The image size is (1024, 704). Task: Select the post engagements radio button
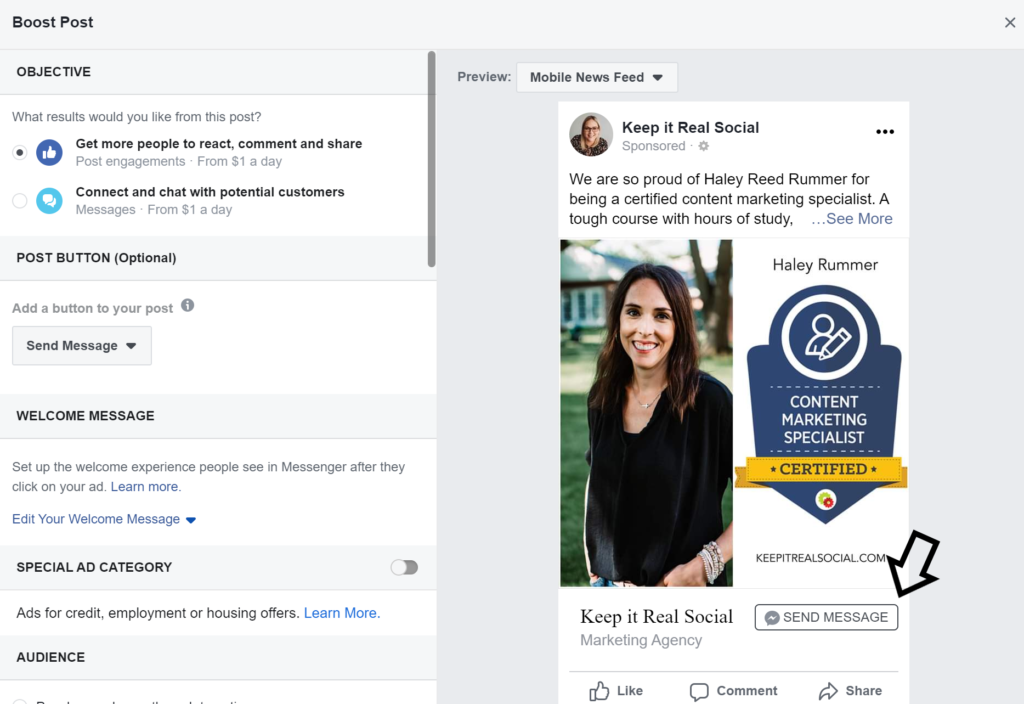(20, 153)
